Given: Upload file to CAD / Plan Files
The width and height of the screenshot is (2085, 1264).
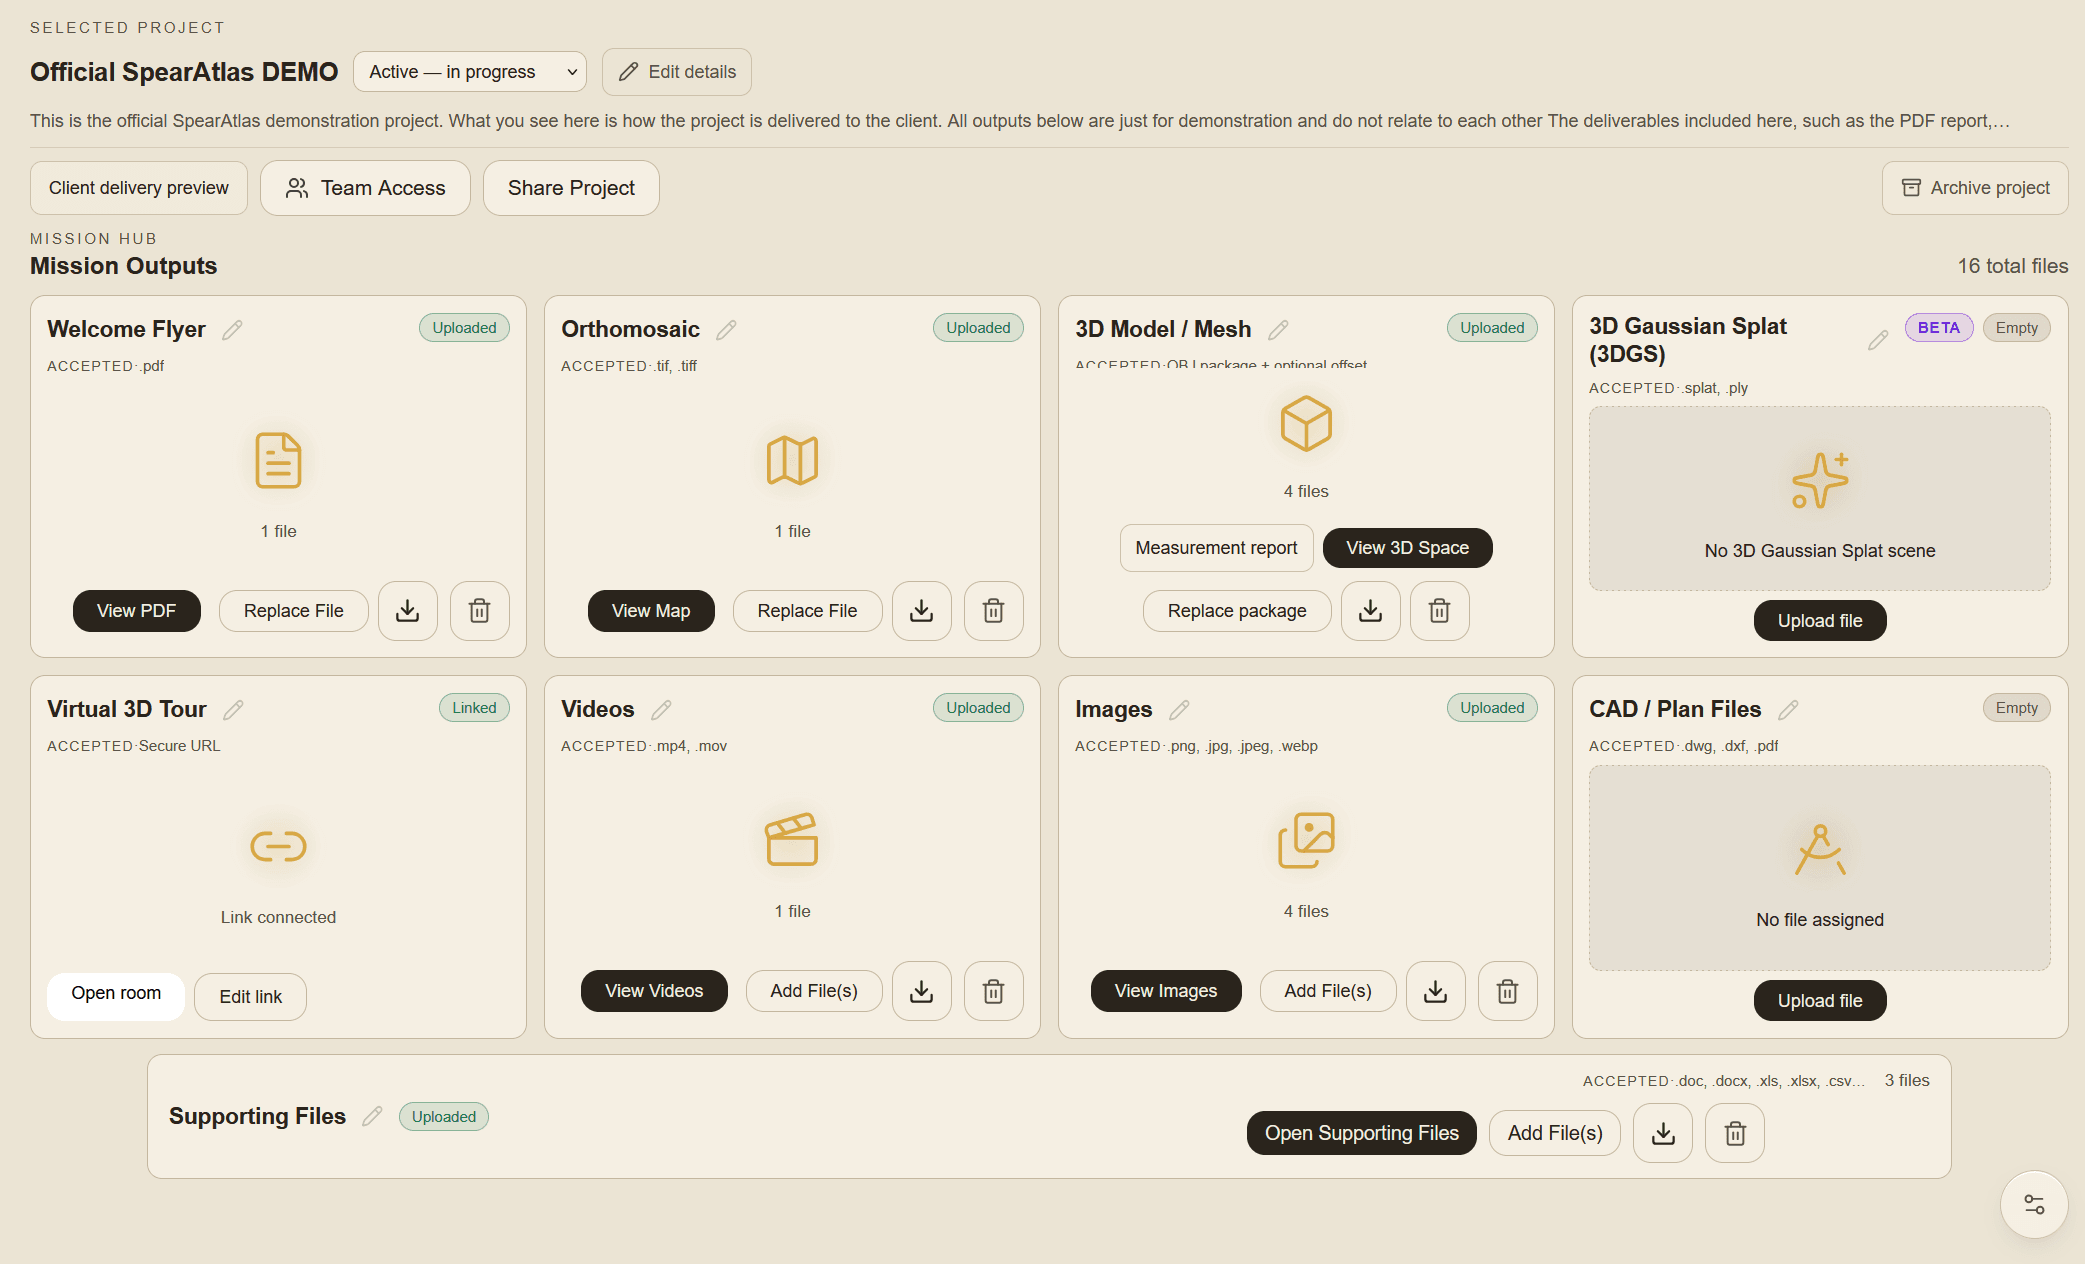Looking at the screenshot, I should (1820, 1001).
